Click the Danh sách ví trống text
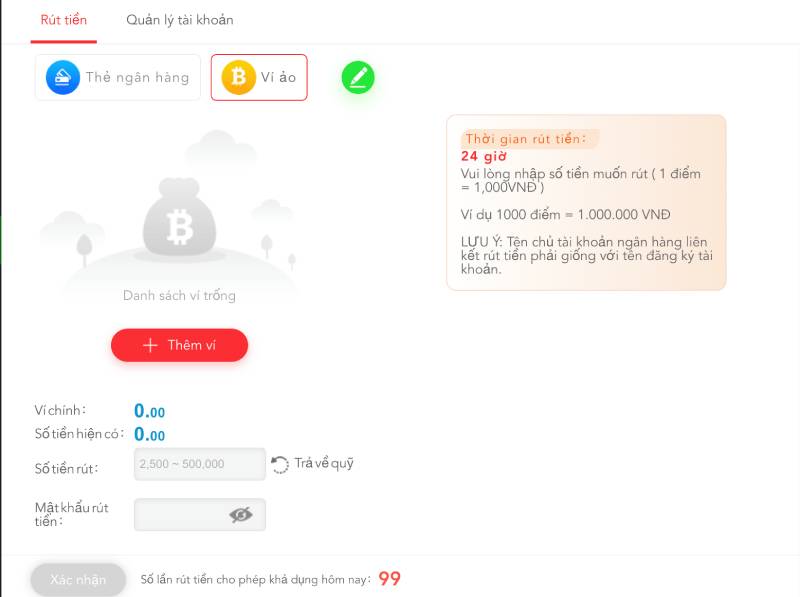800x597 pixels. coord(180,296)
